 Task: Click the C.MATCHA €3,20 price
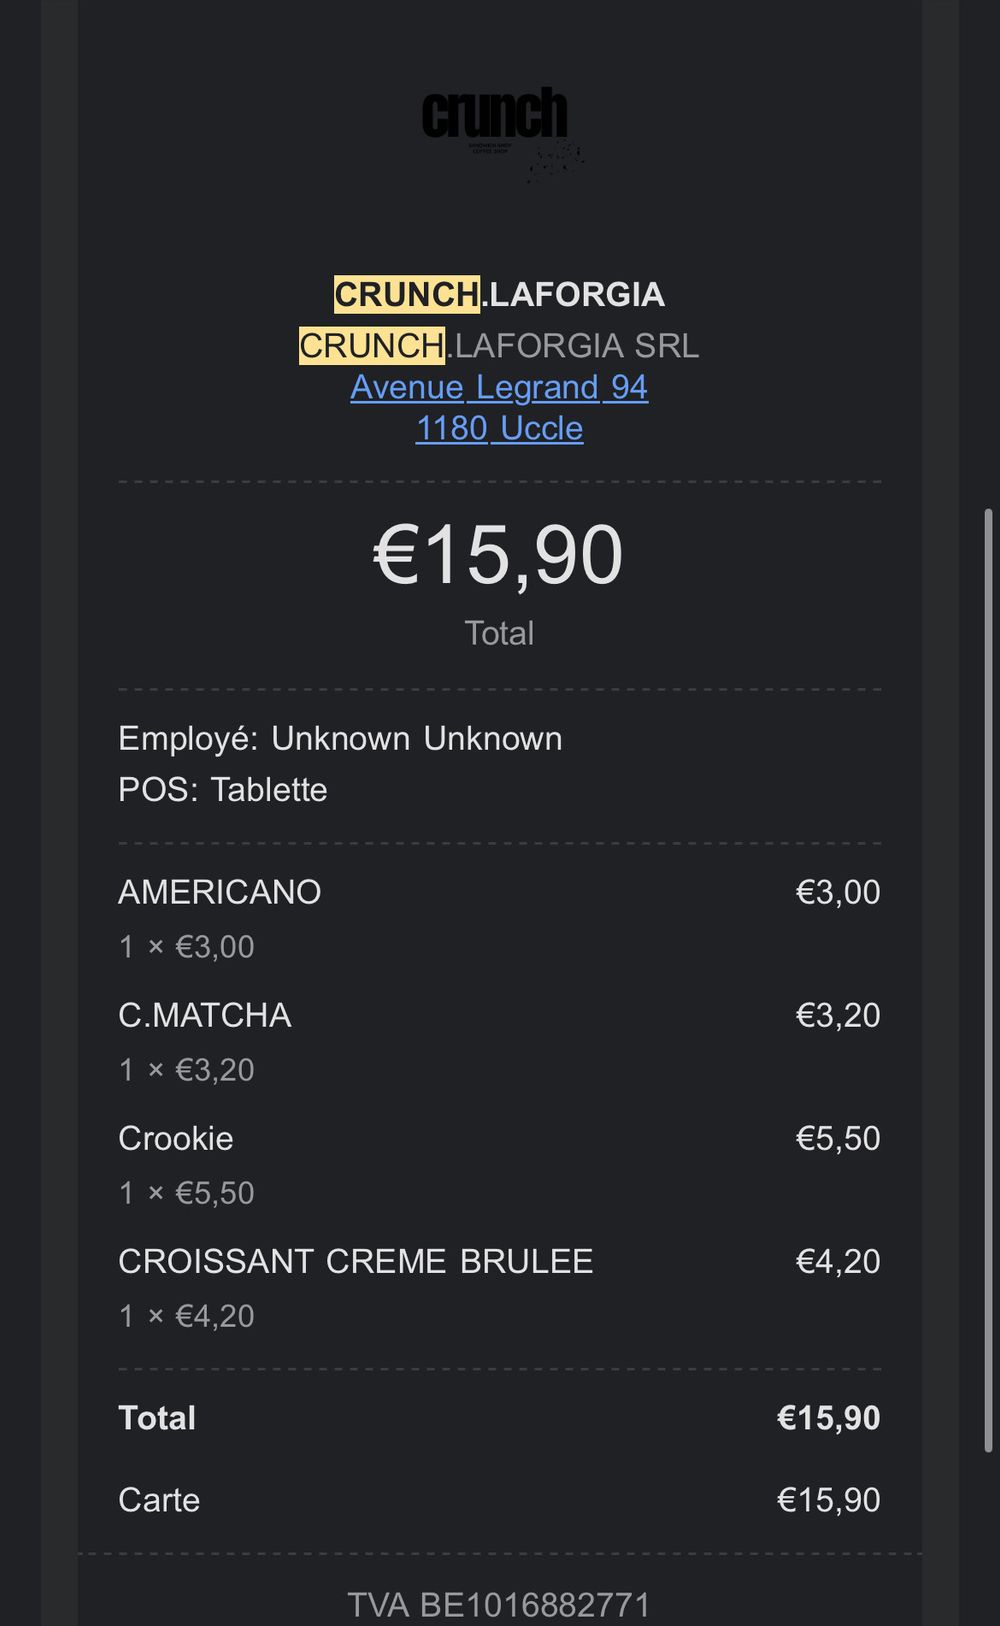click(837, 1015)
